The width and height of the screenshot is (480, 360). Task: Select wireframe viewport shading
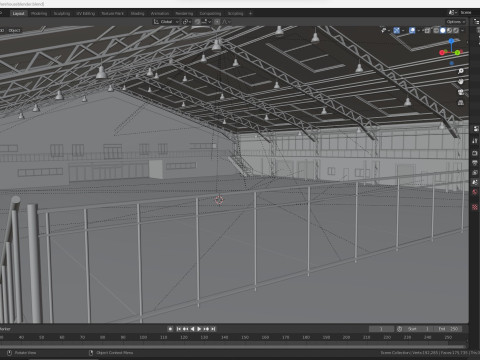(436, 30)
